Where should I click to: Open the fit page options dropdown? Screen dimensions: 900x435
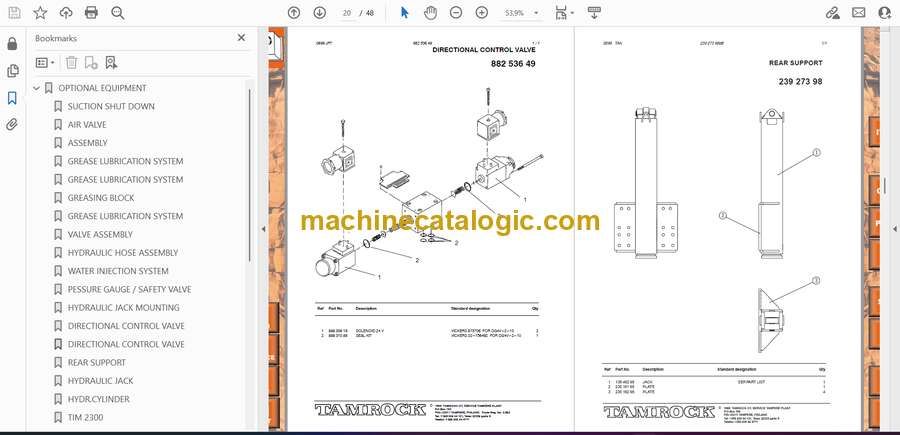point(565,13)
